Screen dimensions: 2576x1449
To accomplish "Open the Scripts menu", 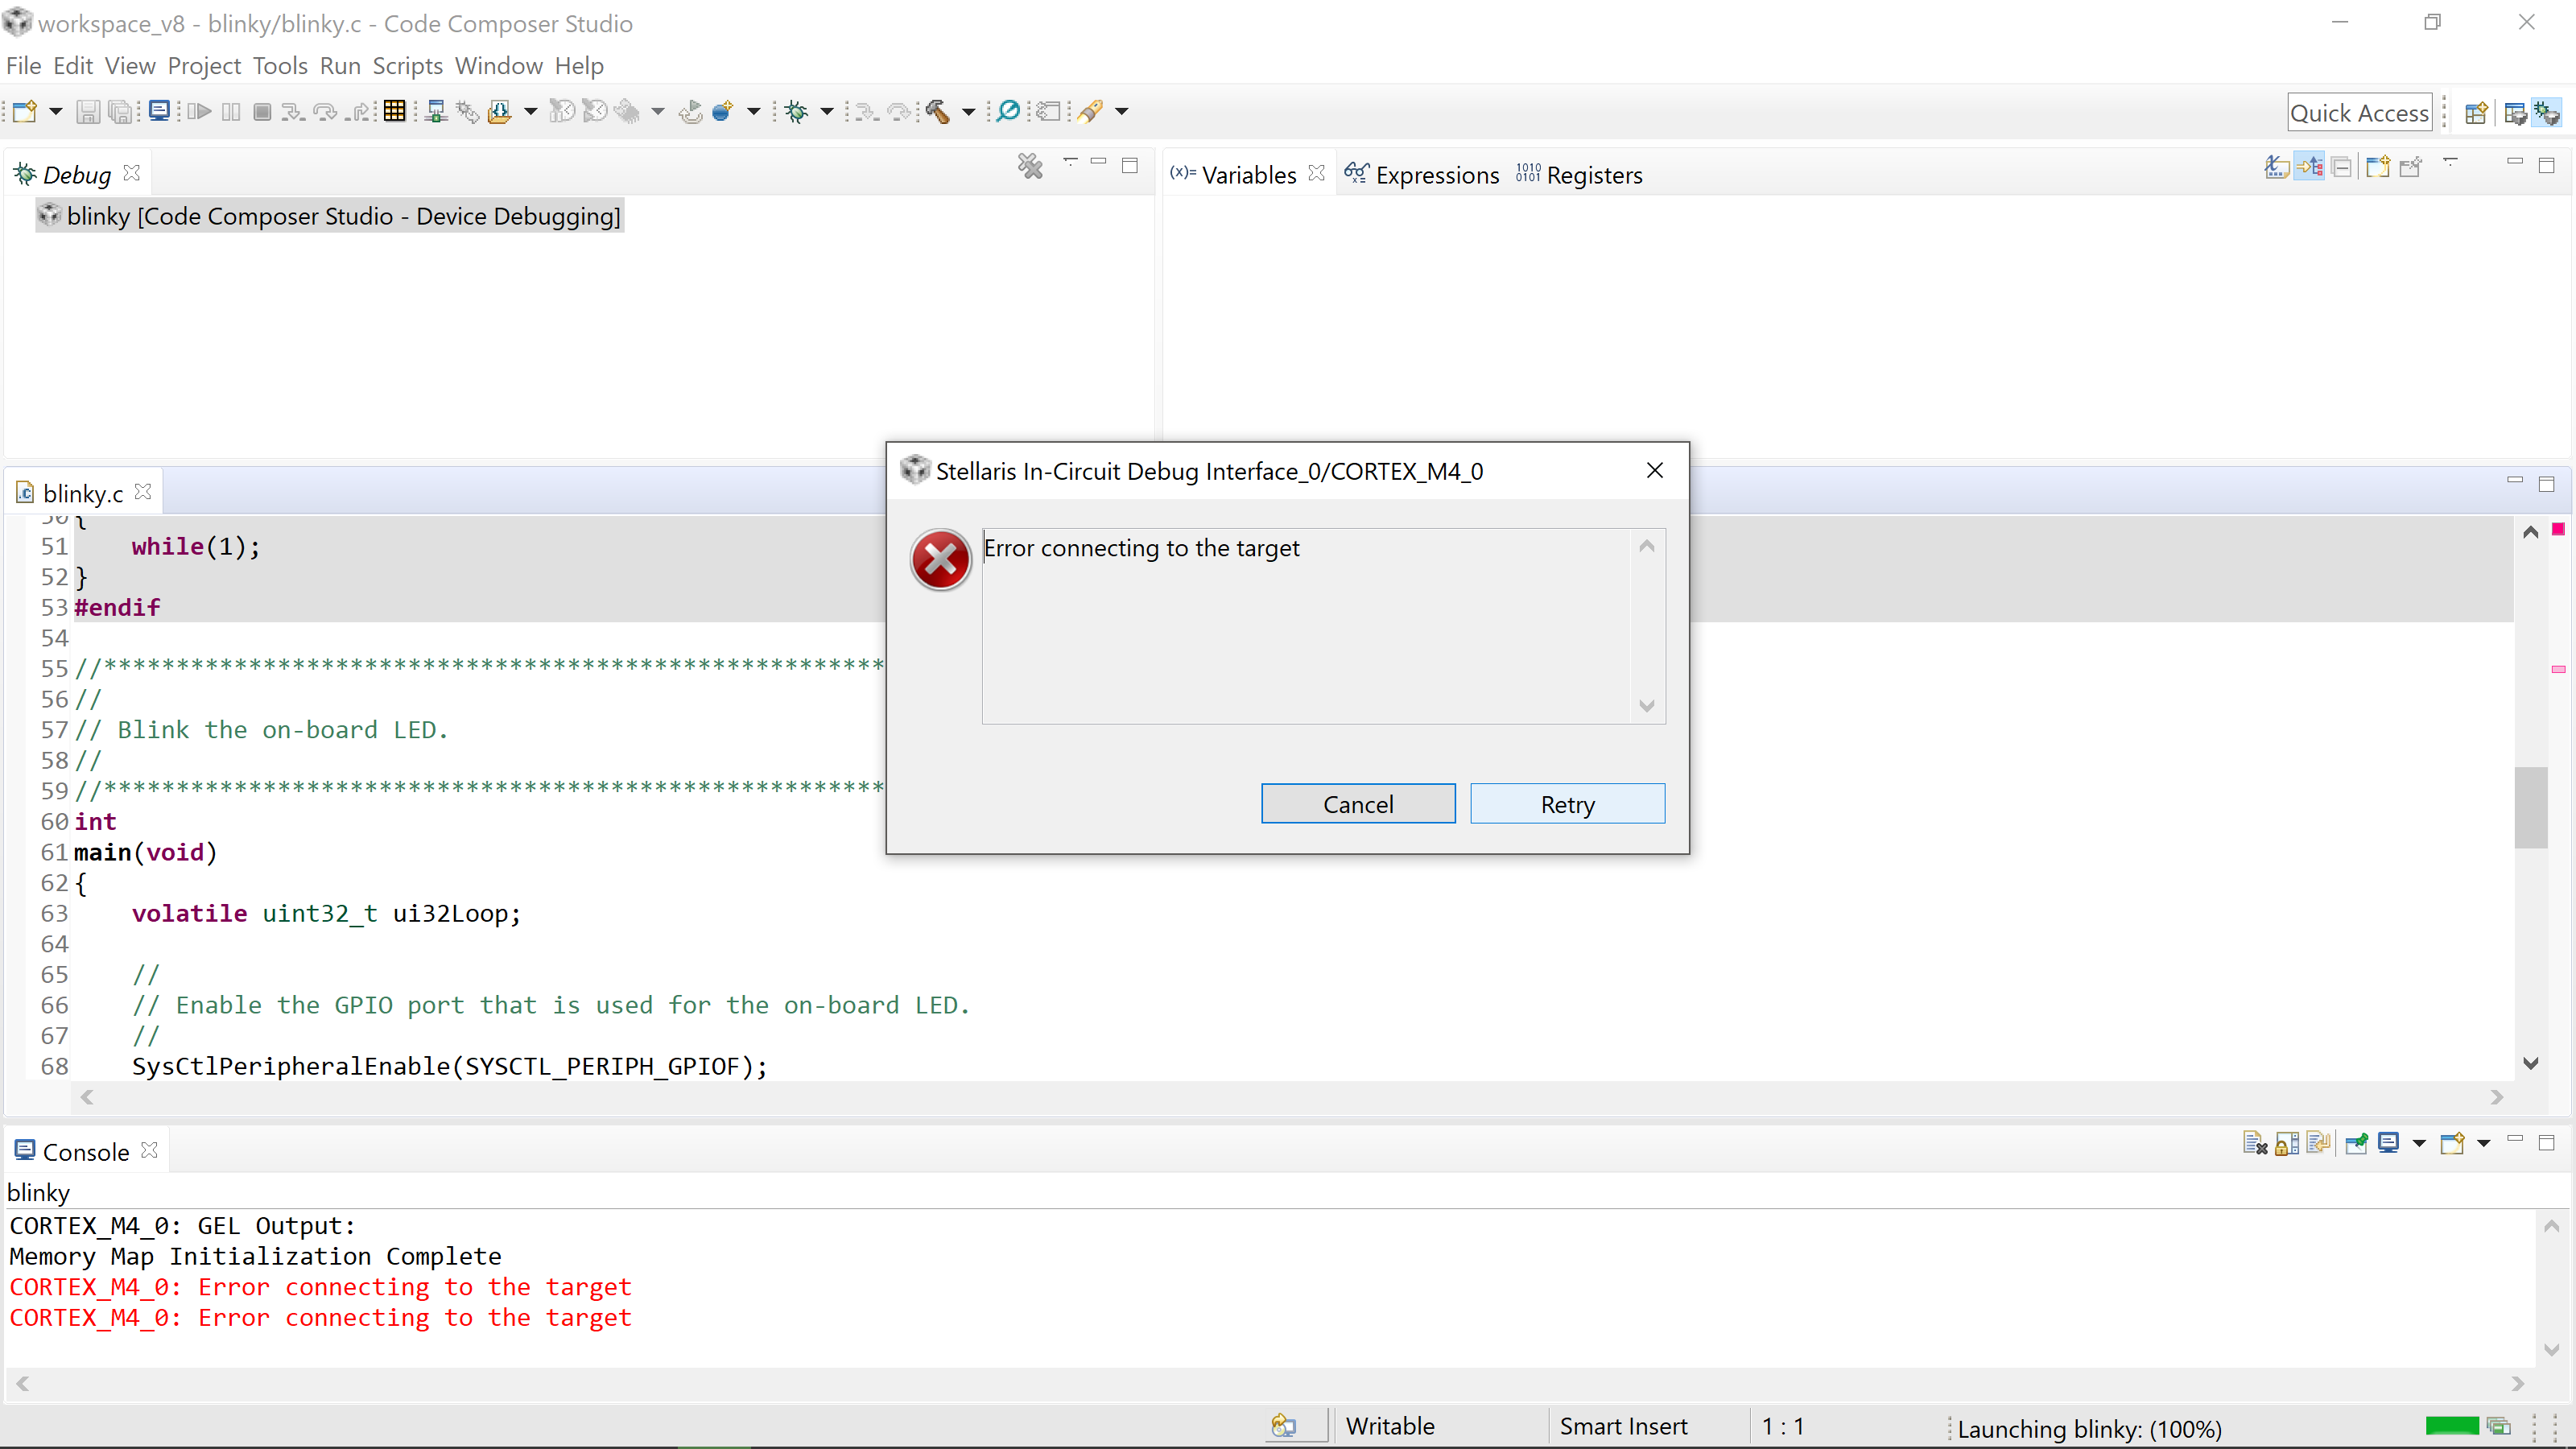I will tap(407, 66).
